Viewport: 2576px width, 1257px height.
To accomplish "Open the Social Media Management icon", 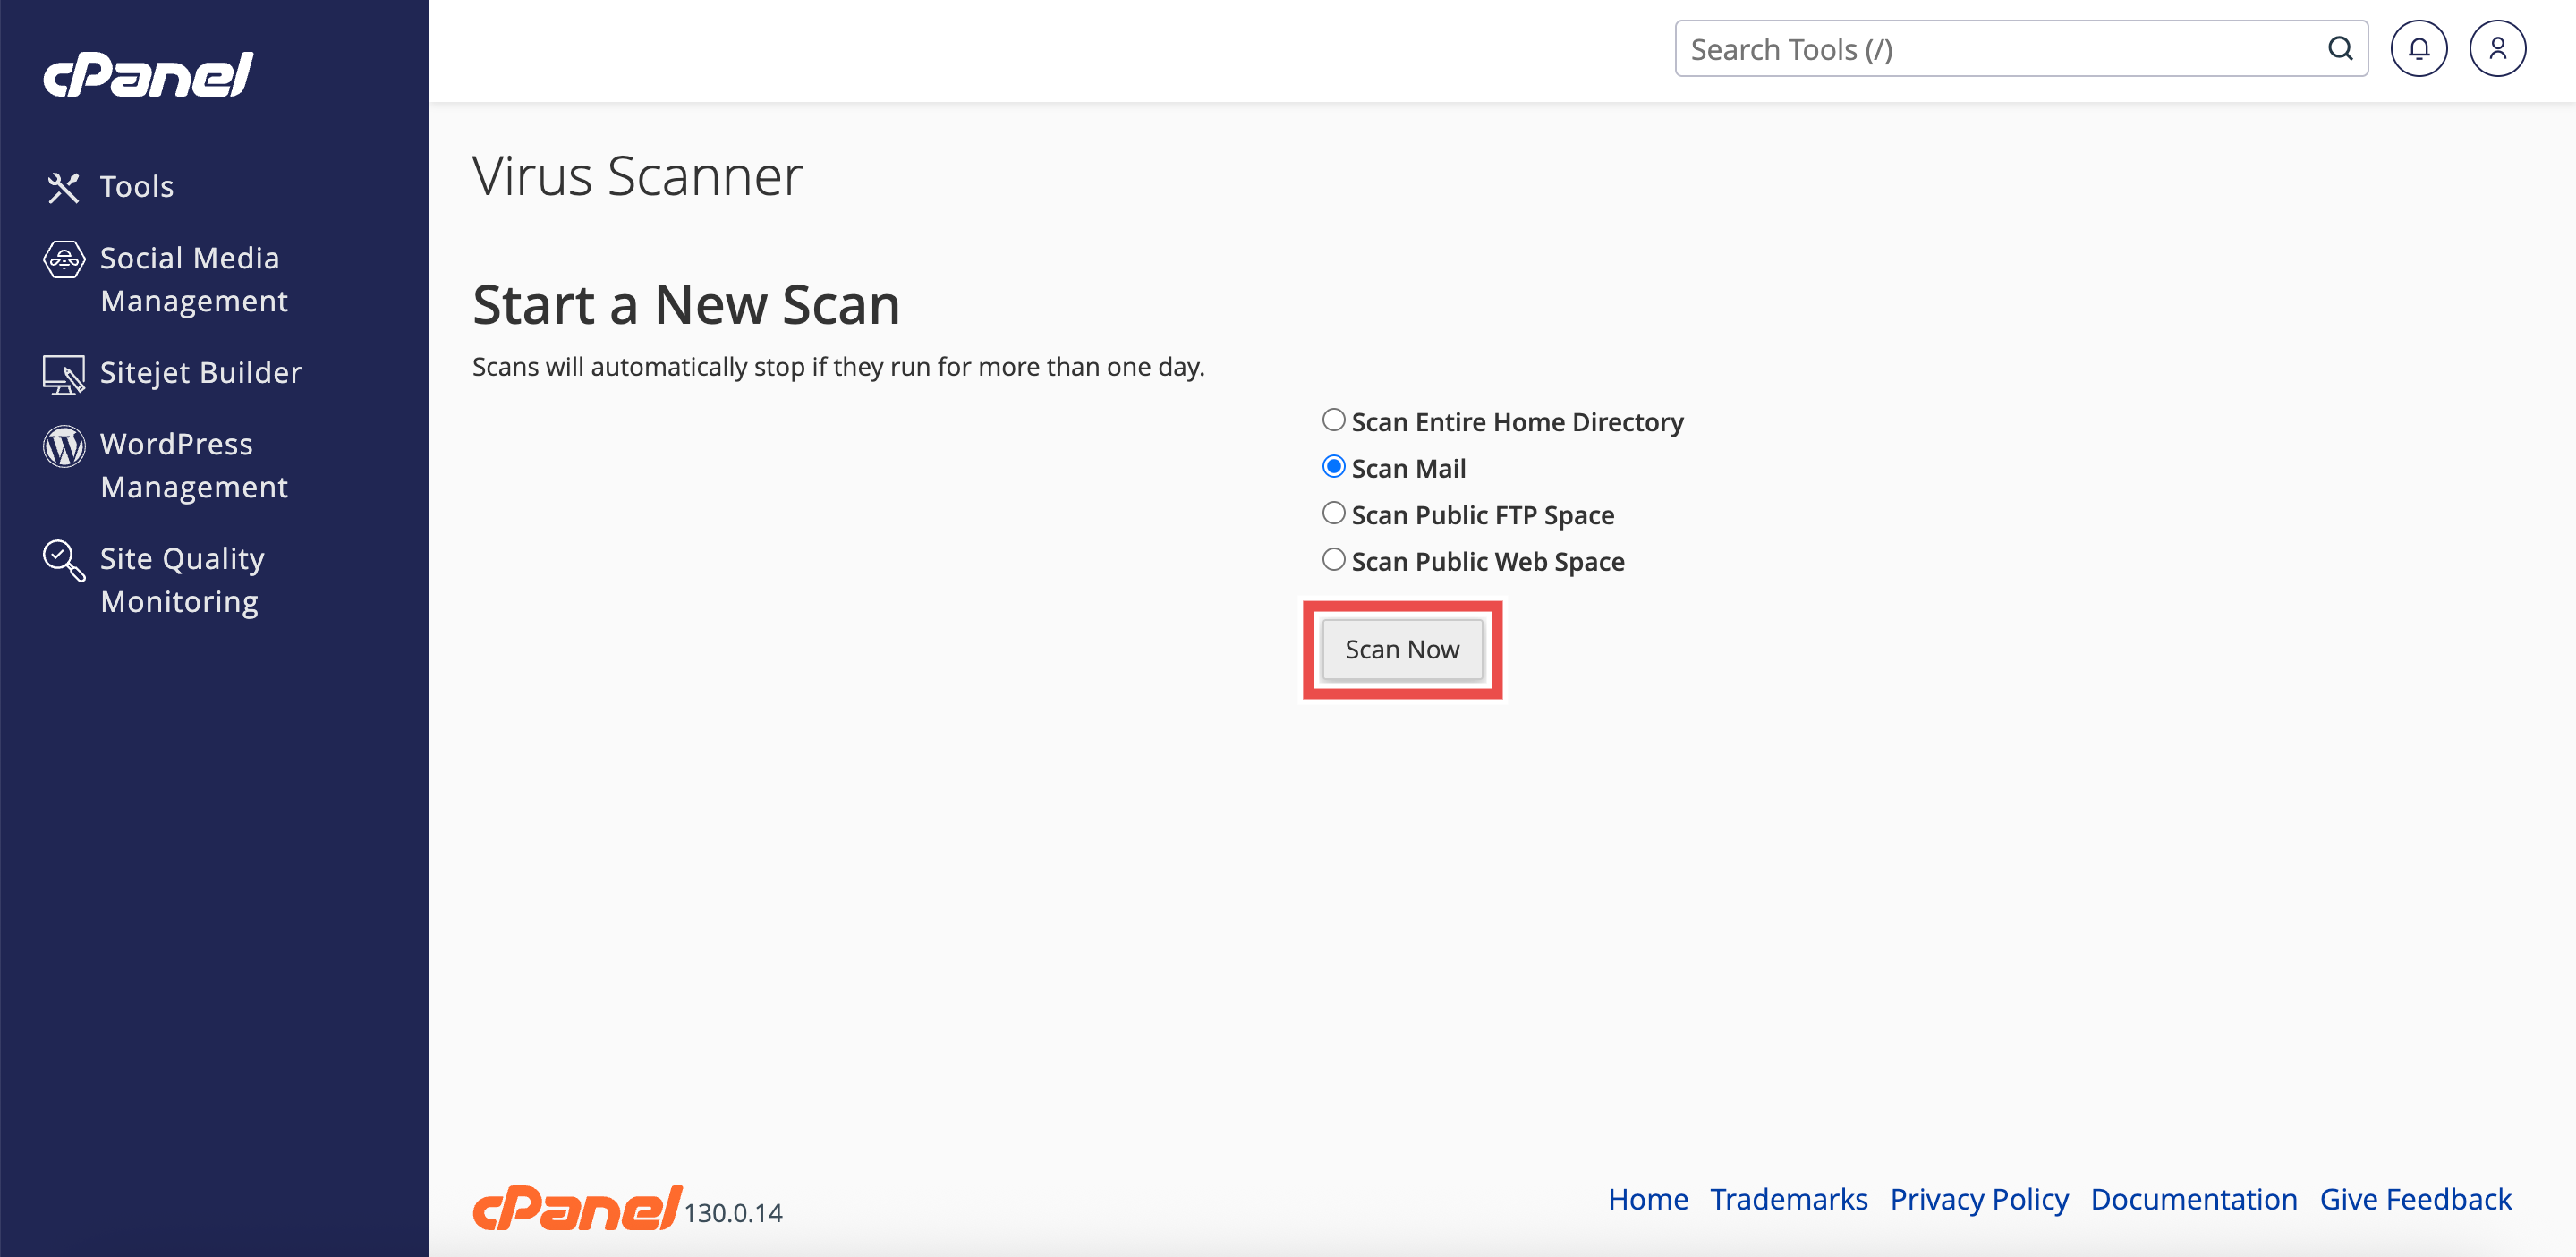I will coord(64,259).
